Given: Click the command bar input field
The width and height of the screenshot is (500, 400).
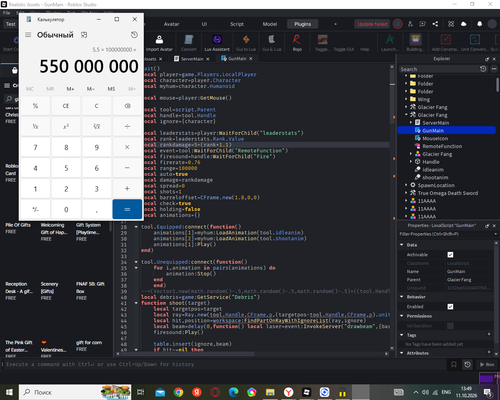Looking at the screenshot, I should click(x=225, y=365).
